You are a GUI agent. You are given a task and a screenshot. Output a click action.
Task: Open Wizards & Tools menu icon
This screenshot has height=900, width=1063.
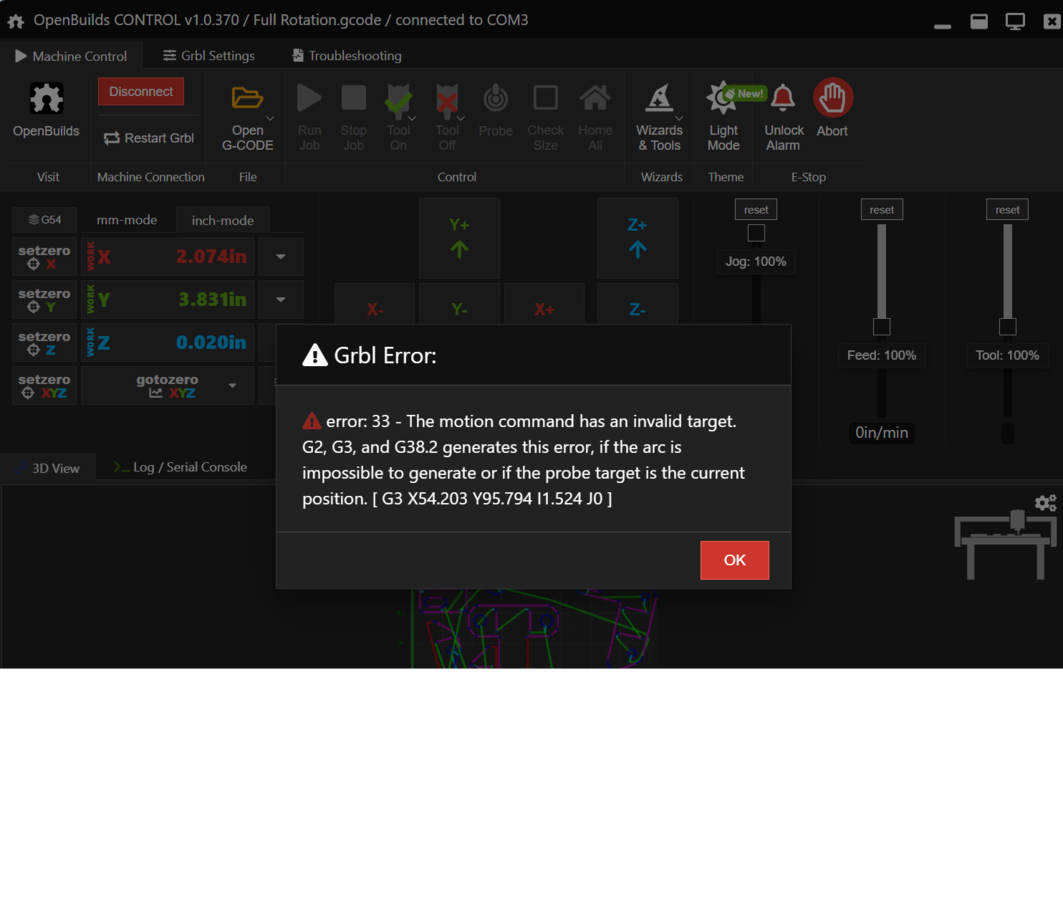click(659, 99)
